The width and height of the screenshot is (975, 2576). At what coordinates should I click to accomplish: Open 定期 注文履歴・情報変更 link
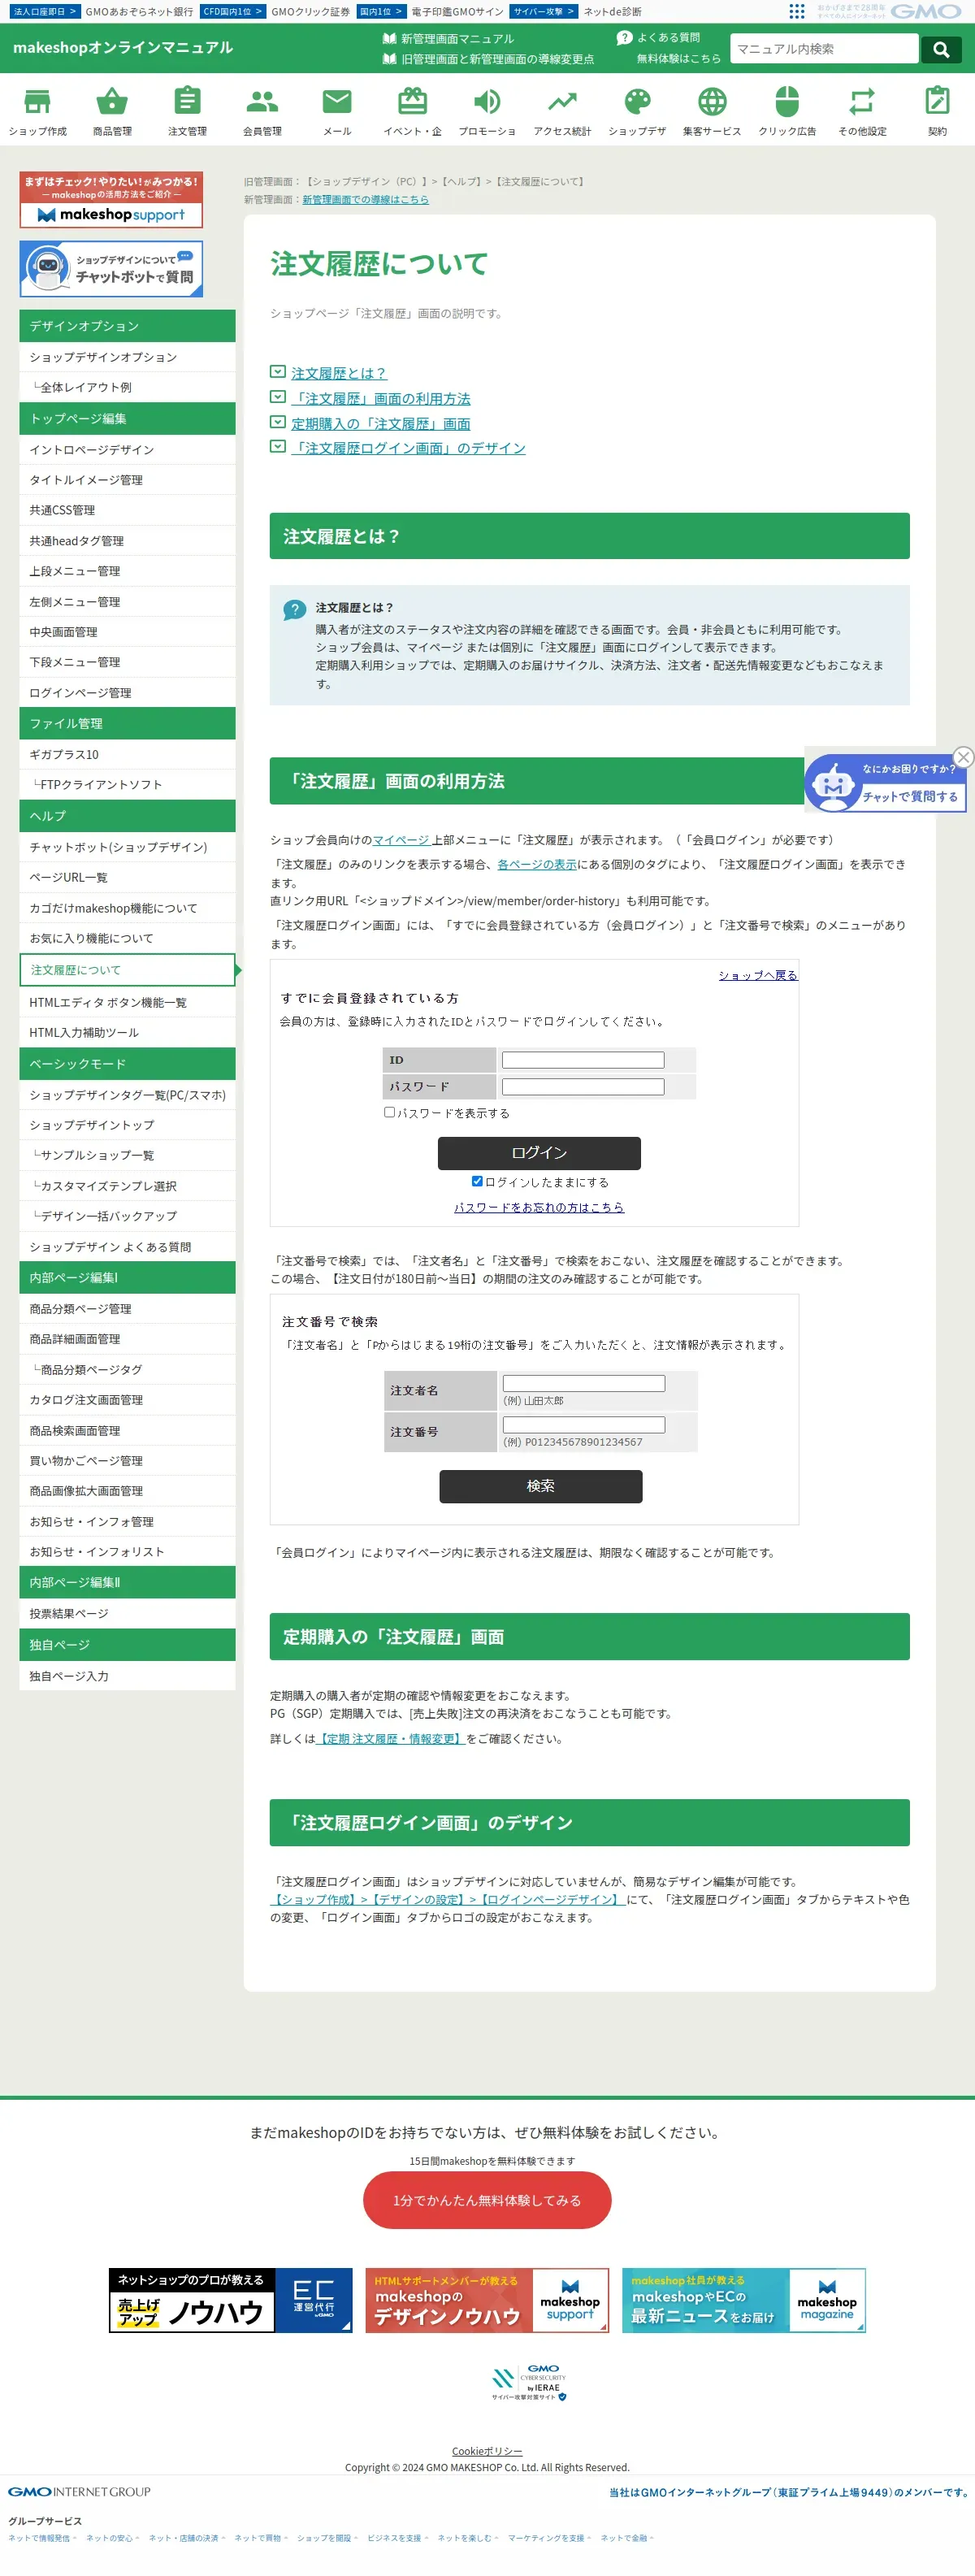click(390, 1739)
